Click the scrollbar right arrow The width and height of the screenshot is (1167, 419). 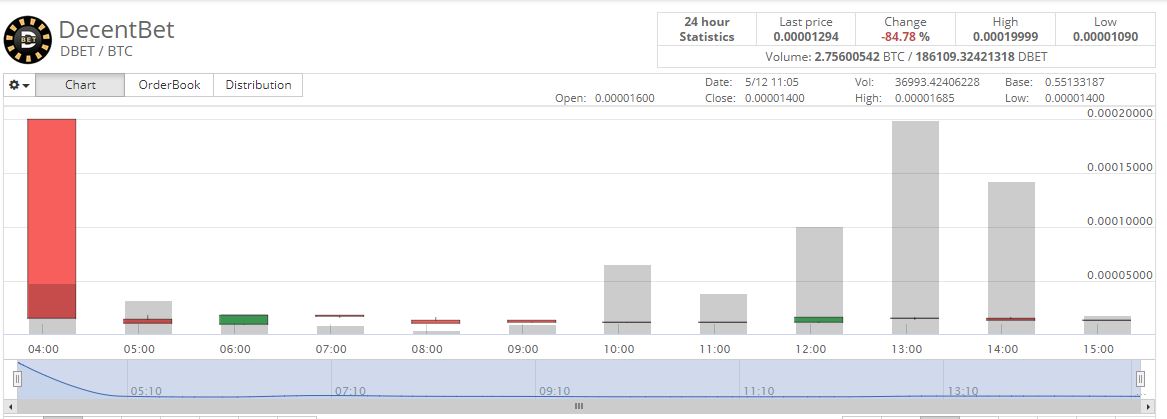click(x=1147, y=406)
